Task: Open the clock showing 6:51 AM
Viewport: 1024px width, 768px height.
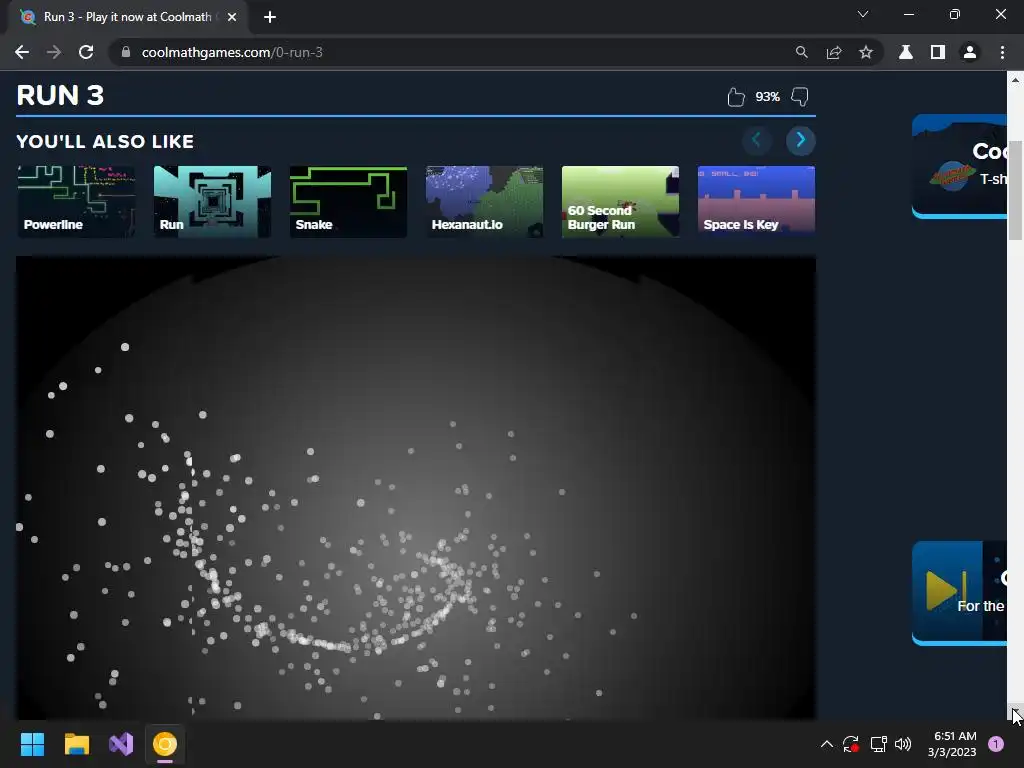Action: point(952,744)
